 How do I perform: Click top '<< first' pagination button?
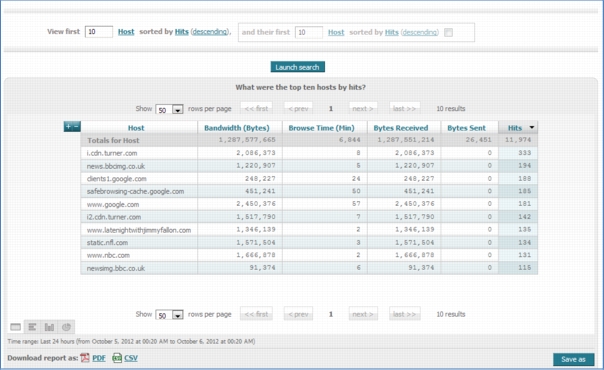pos(256,109)
